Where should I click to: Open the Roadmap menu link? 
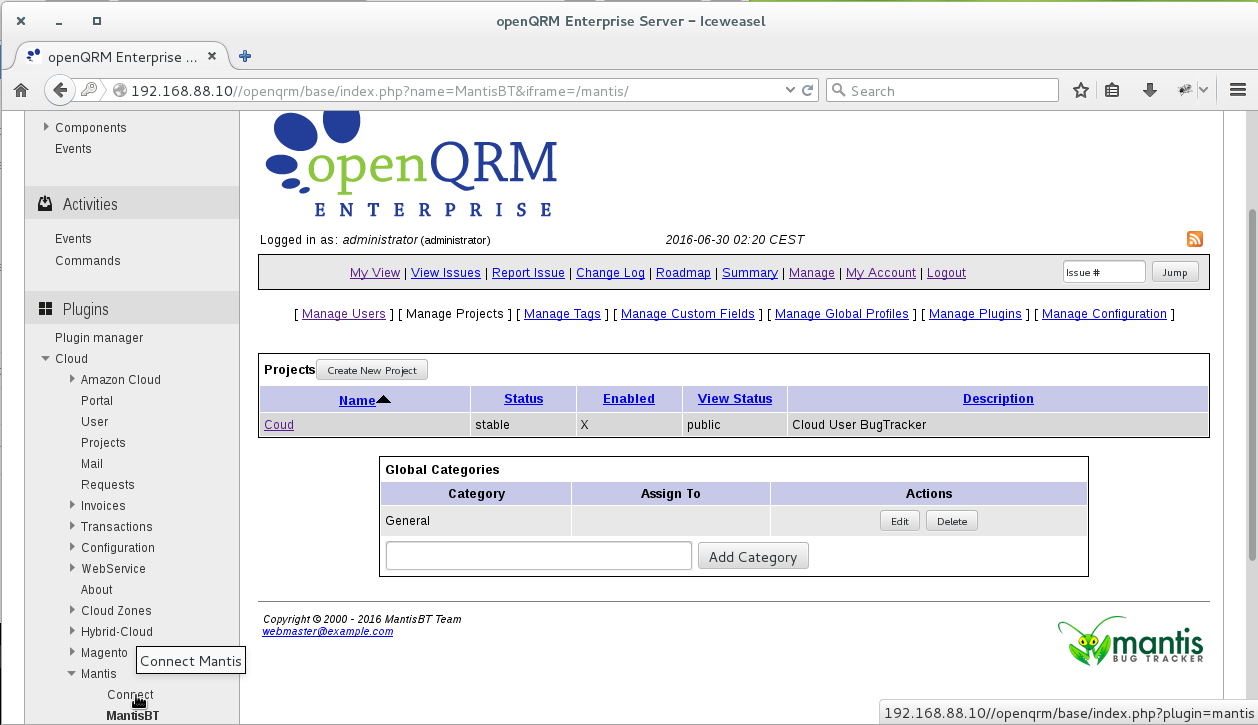pyautogui.click(x=684, y=273)
